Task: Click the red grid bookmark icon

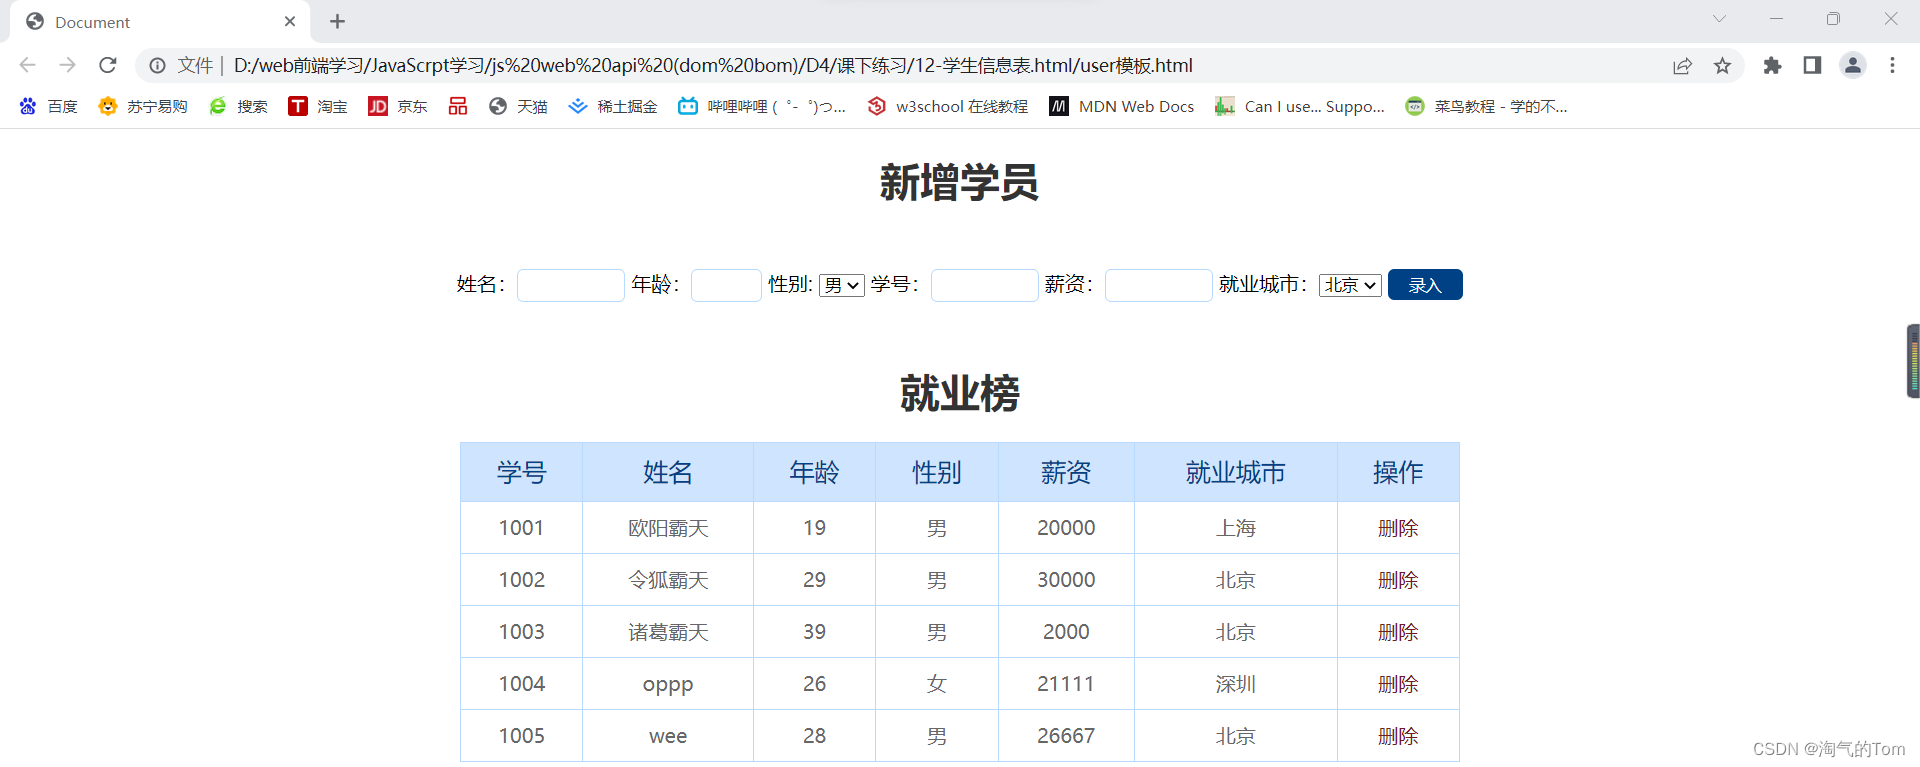Action: [x=458, y=106]
